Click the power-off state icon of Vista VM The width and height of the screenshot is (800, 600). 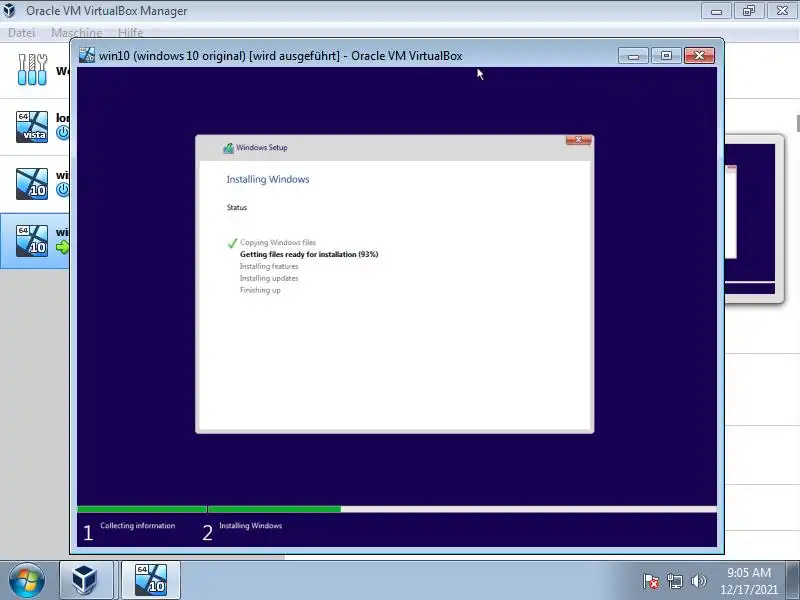(x=63, y=133)
